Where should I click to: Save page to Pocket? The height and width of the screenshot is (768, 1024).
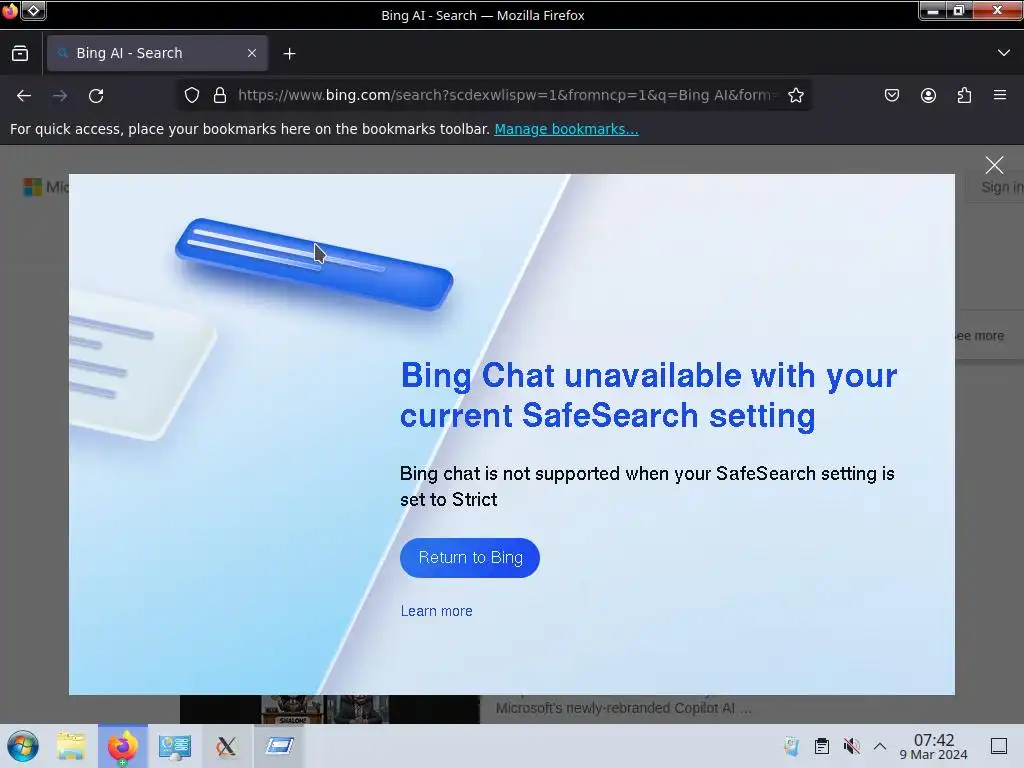pyautogui.click(x=891, y=95)
